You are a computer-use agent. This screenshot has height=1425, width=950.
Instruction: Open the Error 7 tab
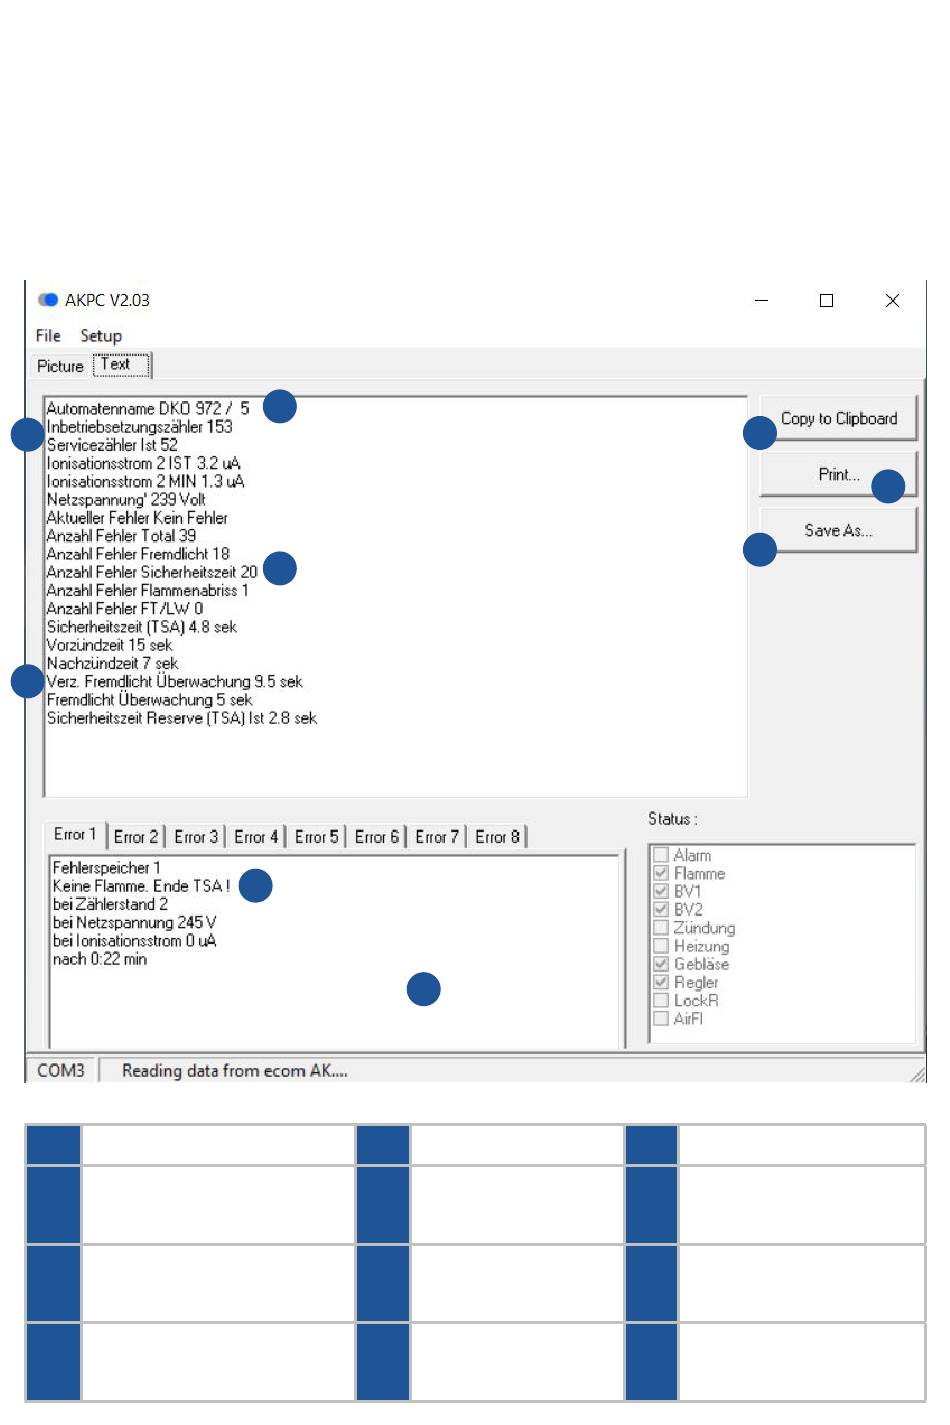pos(437,837)
